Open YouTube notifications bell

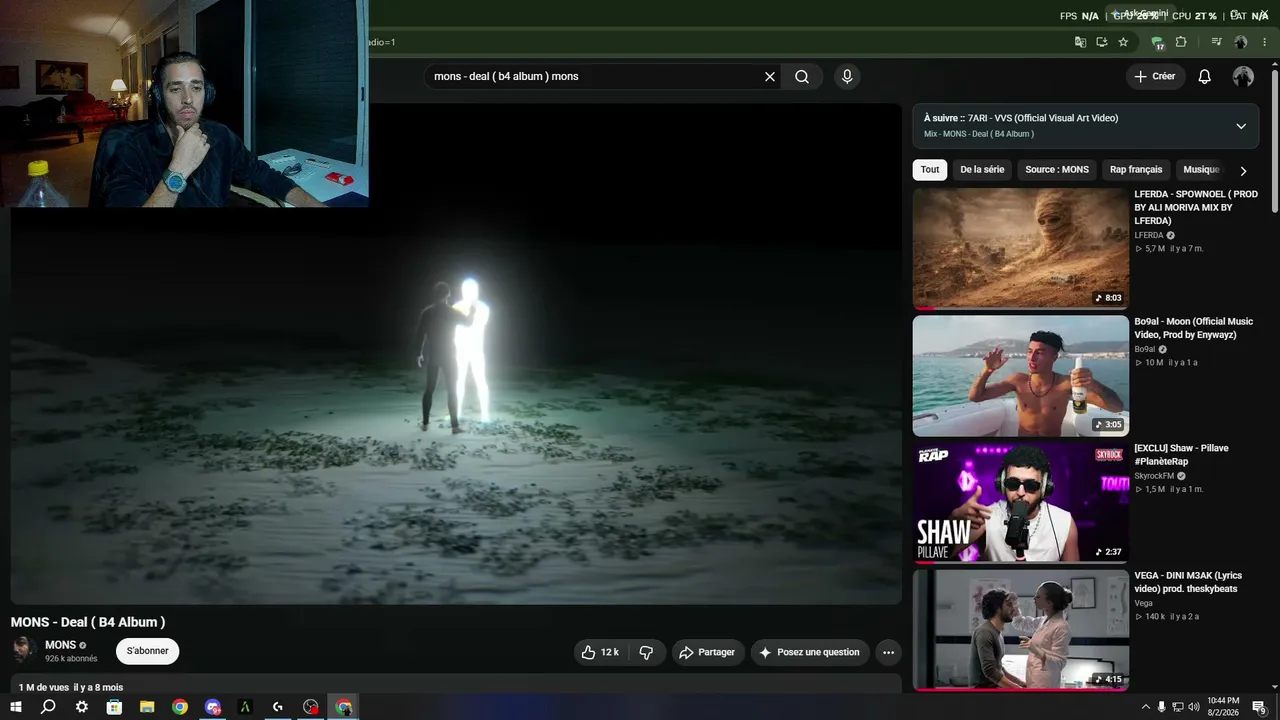(1205, 77)
